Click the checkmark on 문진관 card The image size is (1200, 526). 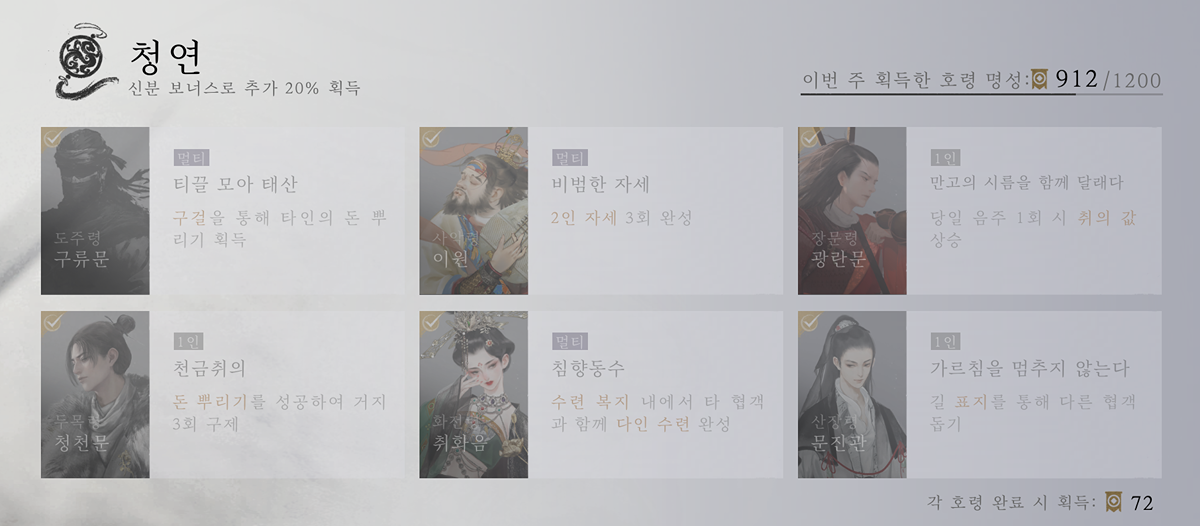[x=810, y=323]
